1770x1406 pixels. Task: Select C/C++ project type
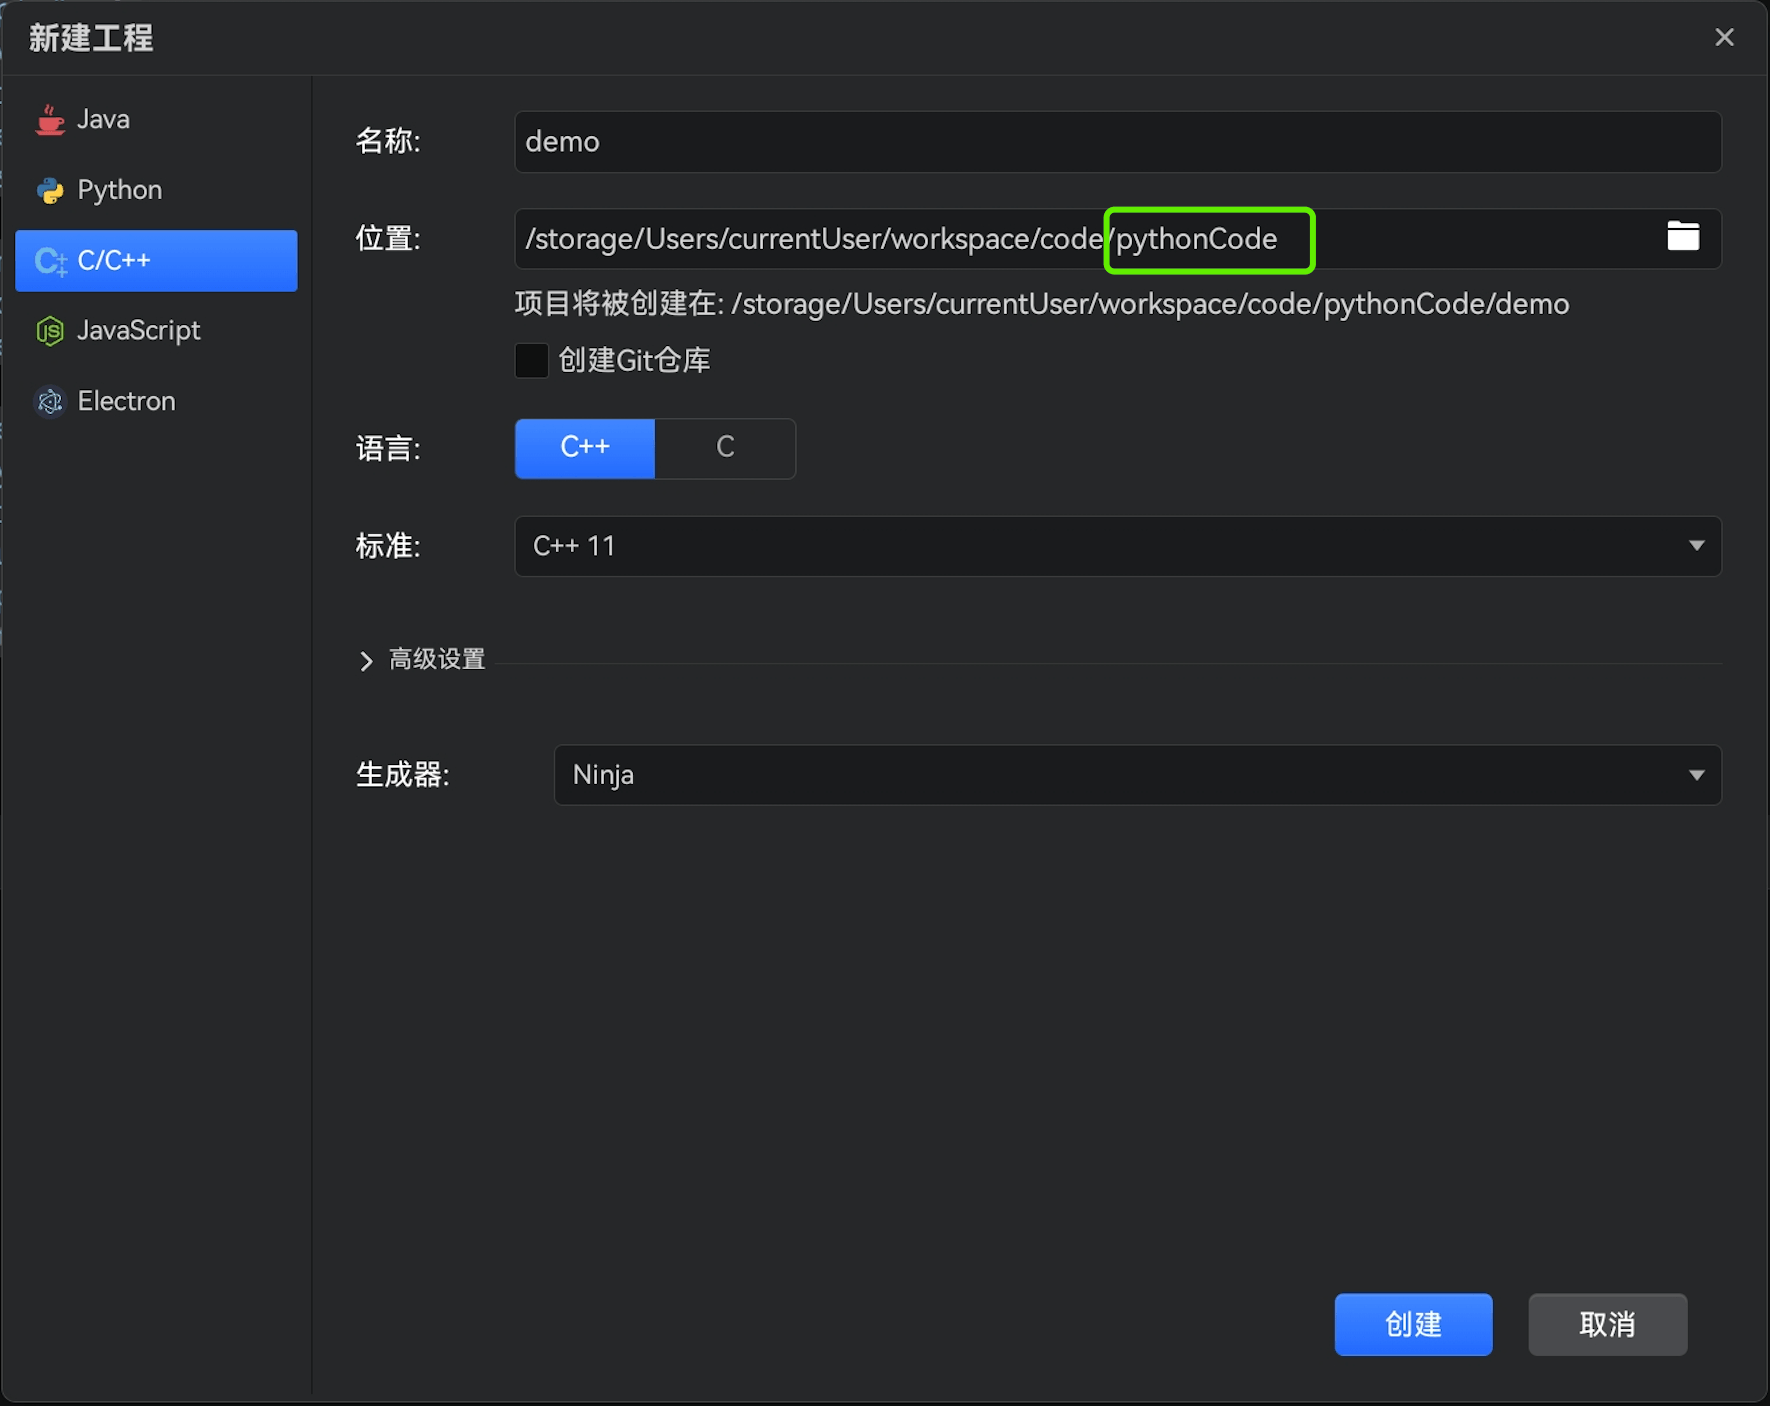click(156, 261)
